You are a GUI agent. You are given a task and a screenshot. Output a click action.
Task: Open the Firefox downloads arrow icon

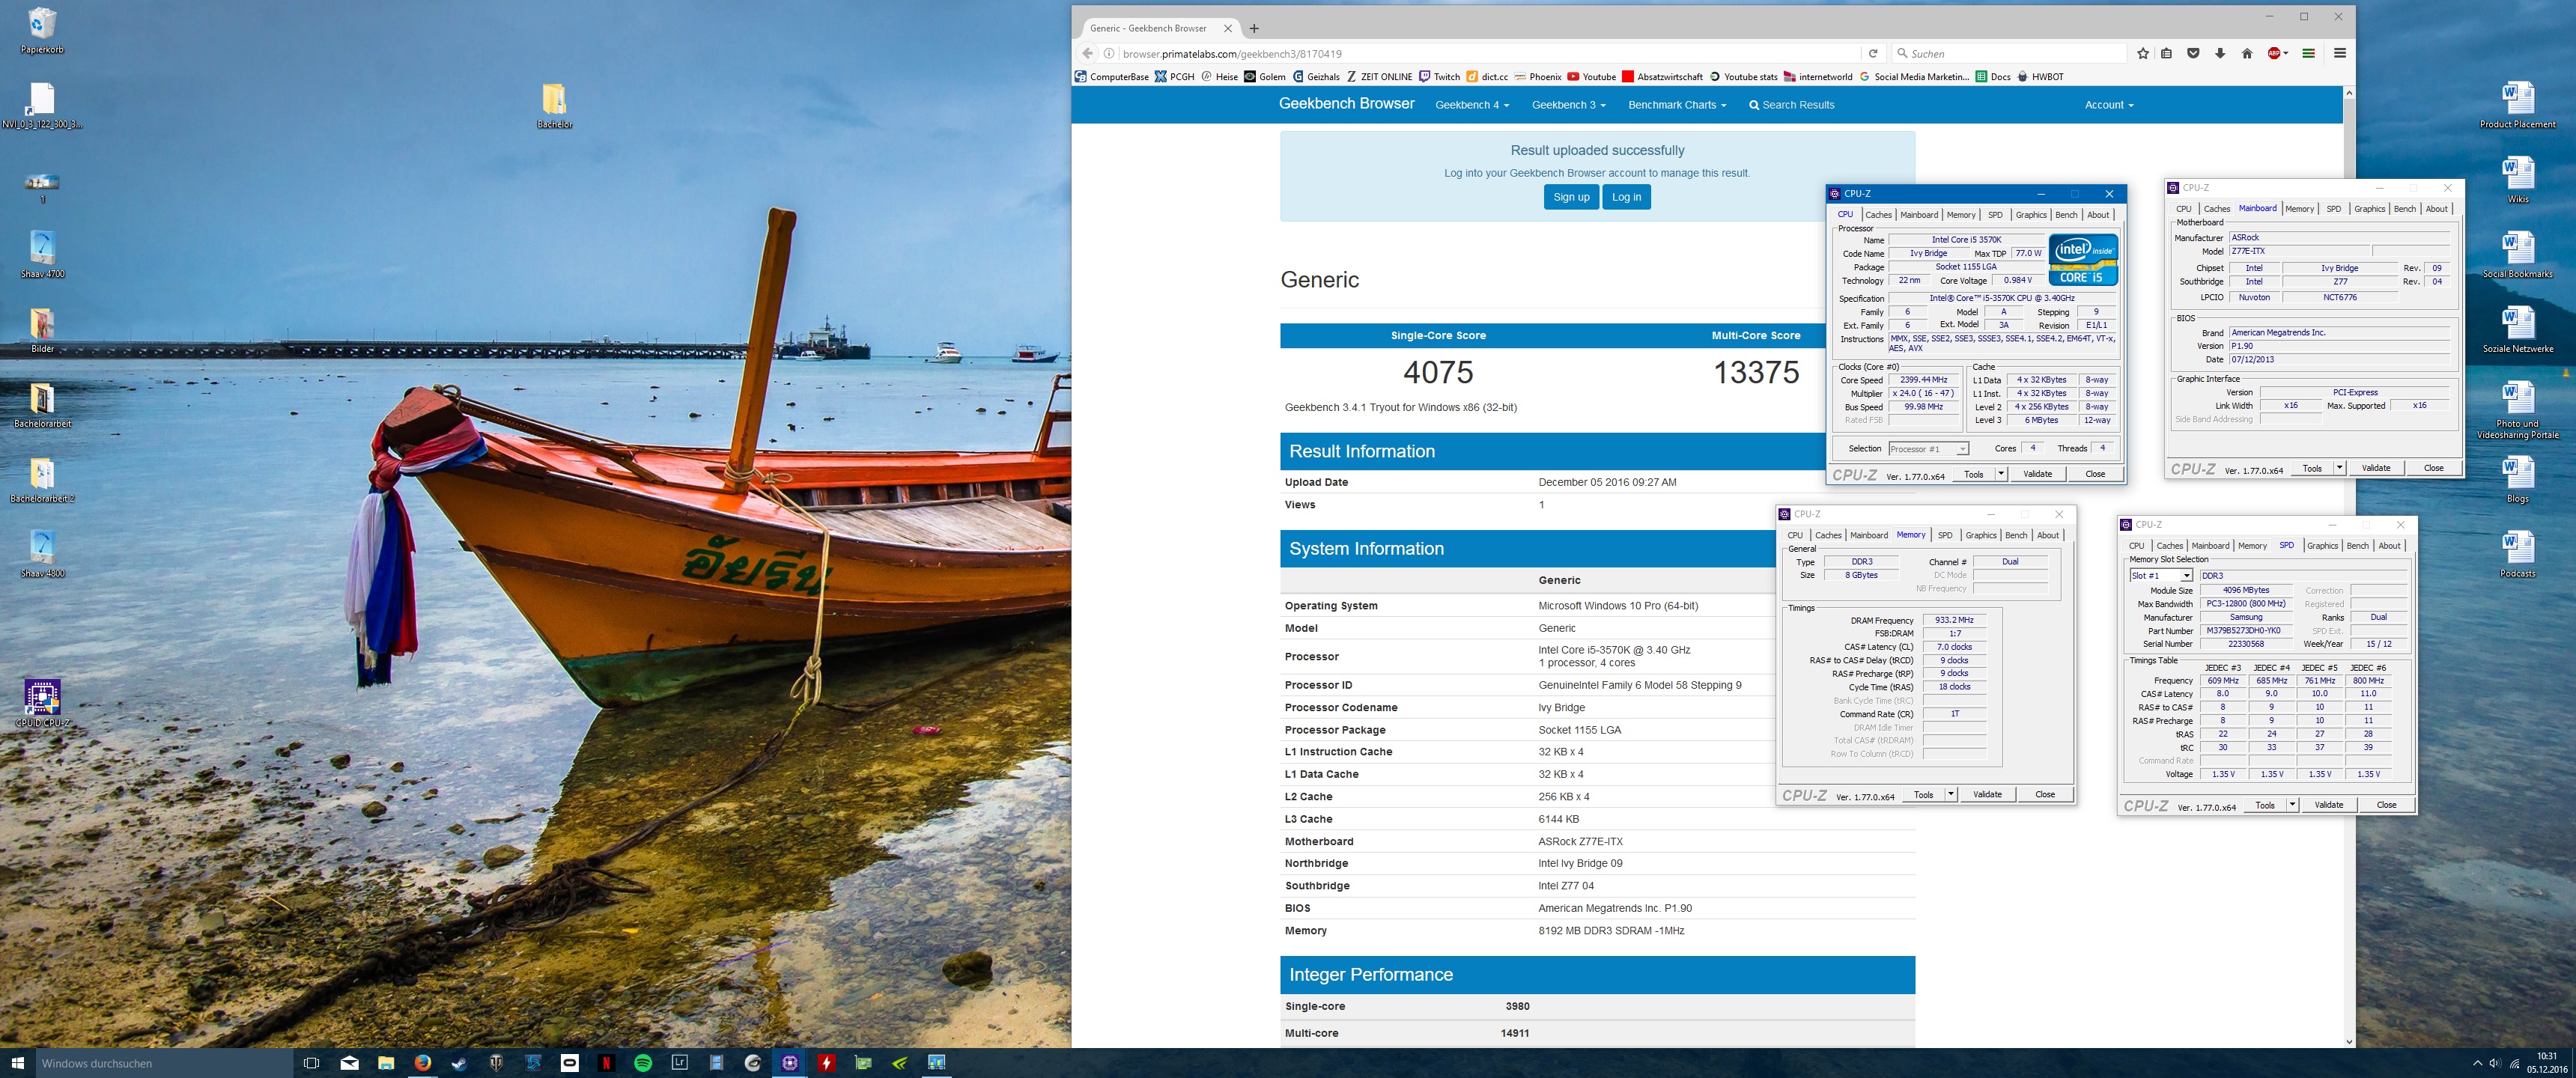tap(2220, 53)
